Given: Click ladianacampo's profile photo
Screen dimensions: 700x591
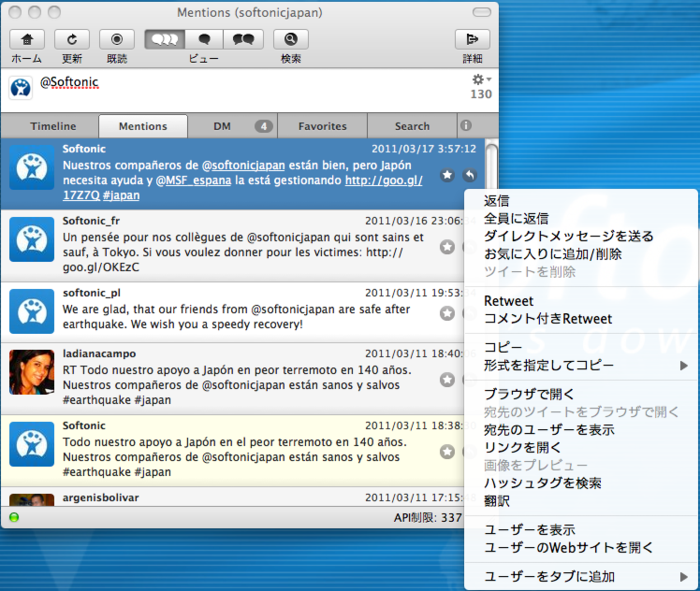Looking at the screenshot, I should click(32, 372).
